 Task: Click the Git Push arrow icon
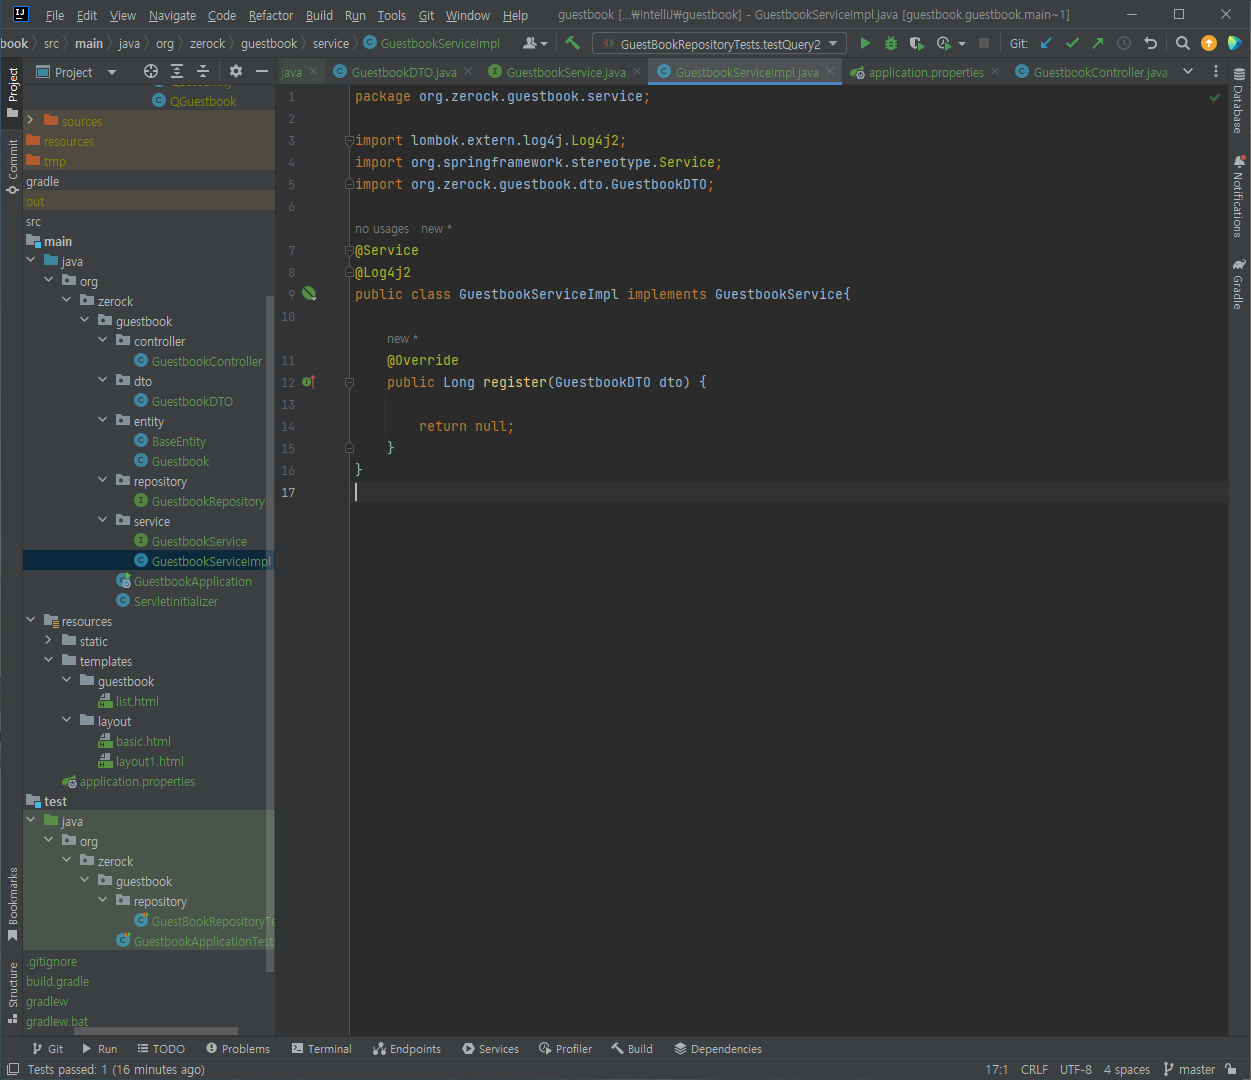click(x=1098, y=43)
